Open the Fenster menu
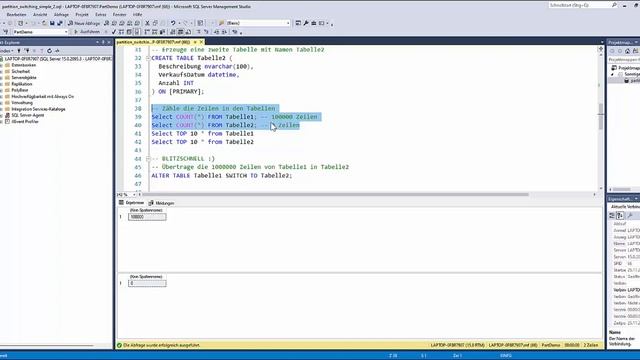640x360 pixels. pyautogui.click(x=120, y=15)
